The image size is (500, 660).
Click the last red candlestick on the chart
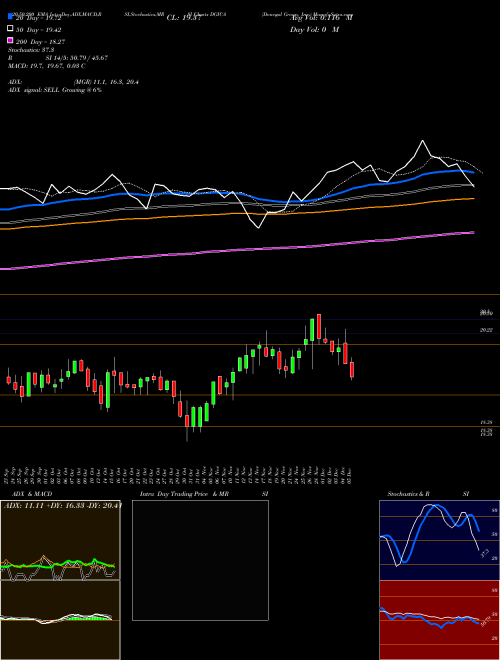[352, 369]
